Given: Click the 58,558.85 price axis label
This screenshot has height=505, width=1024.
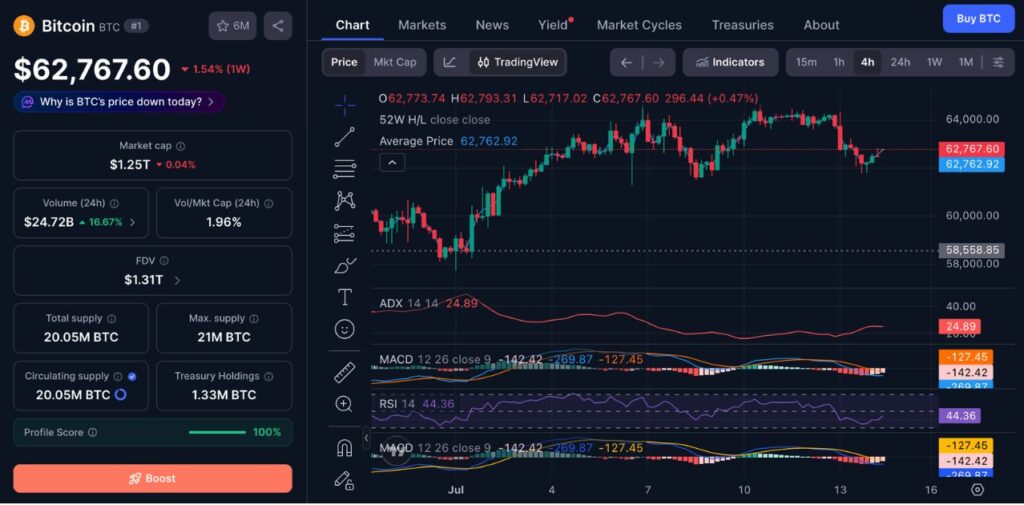Looking at the screenshot, I should [970, 250].
